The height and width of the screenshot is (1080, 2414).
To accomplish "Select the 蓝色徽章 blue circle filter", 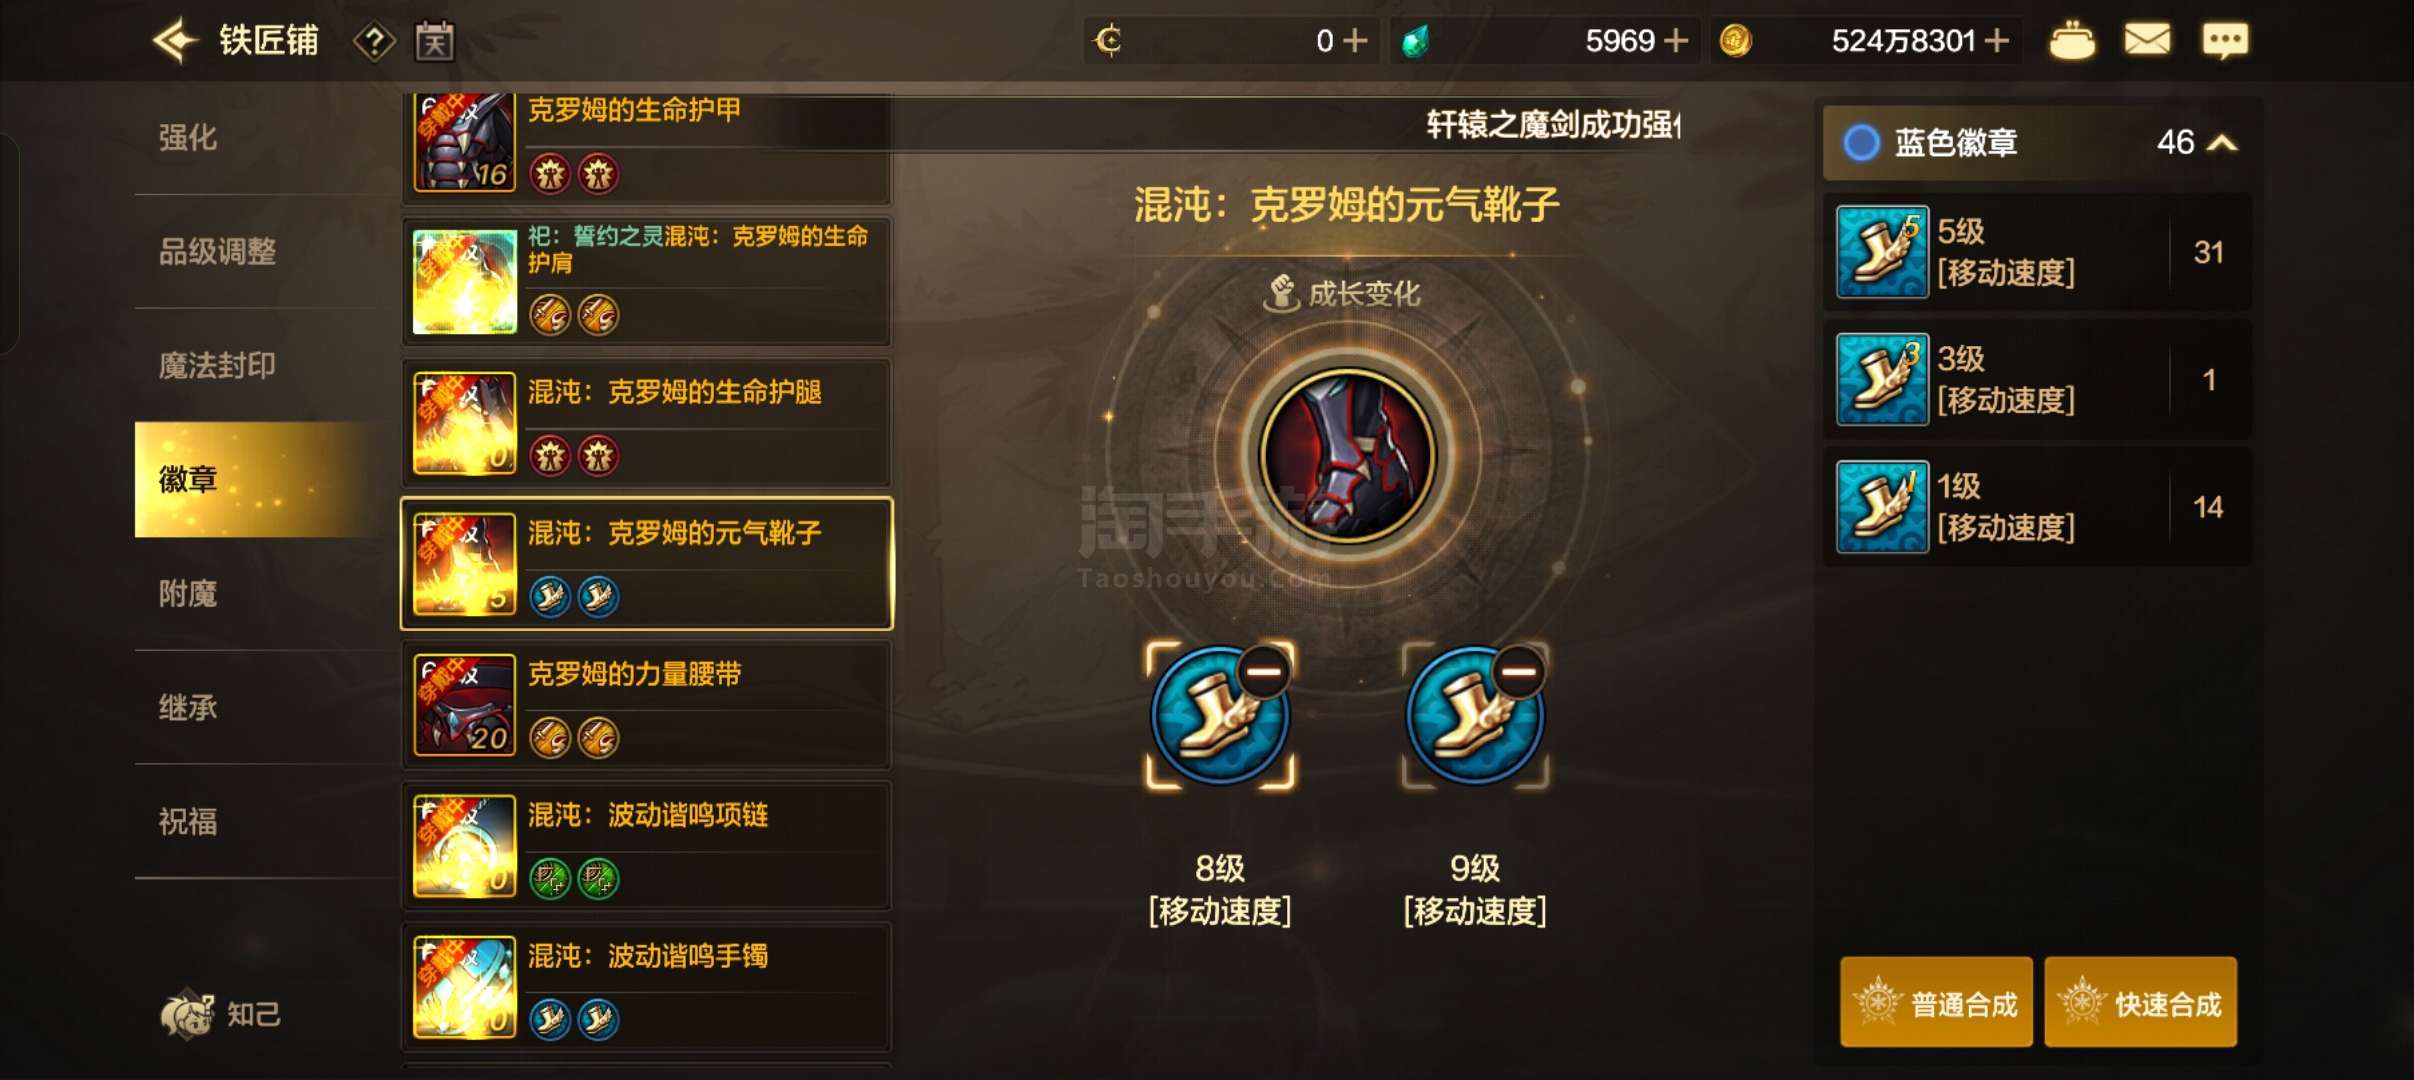I will click(1861, 143).
